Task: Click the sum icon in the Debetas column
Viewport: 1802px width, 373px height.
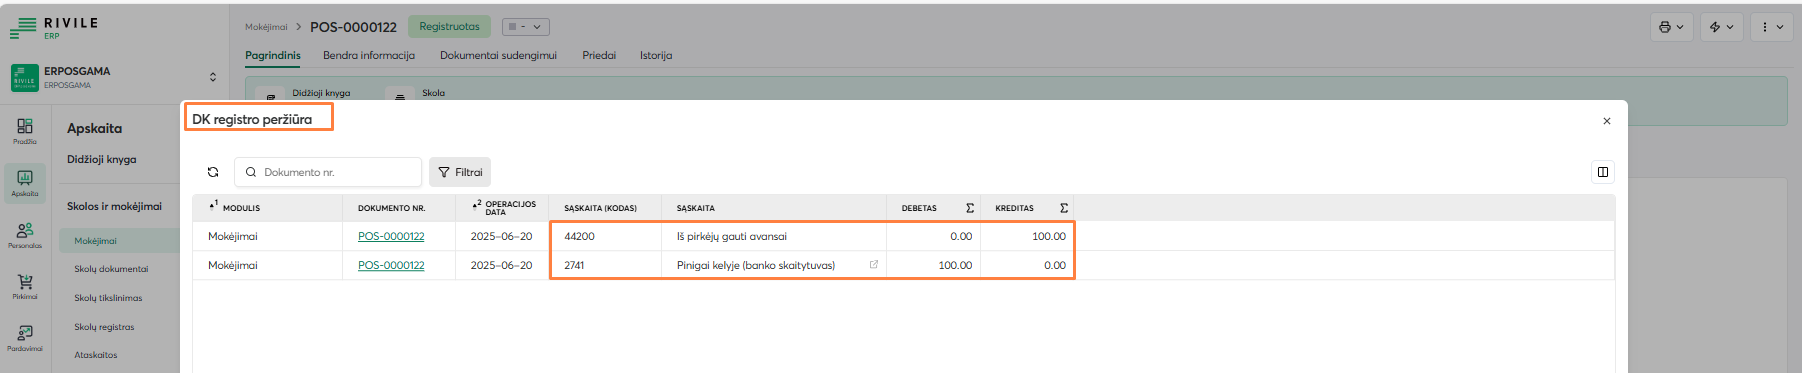Action: point(970,208)
